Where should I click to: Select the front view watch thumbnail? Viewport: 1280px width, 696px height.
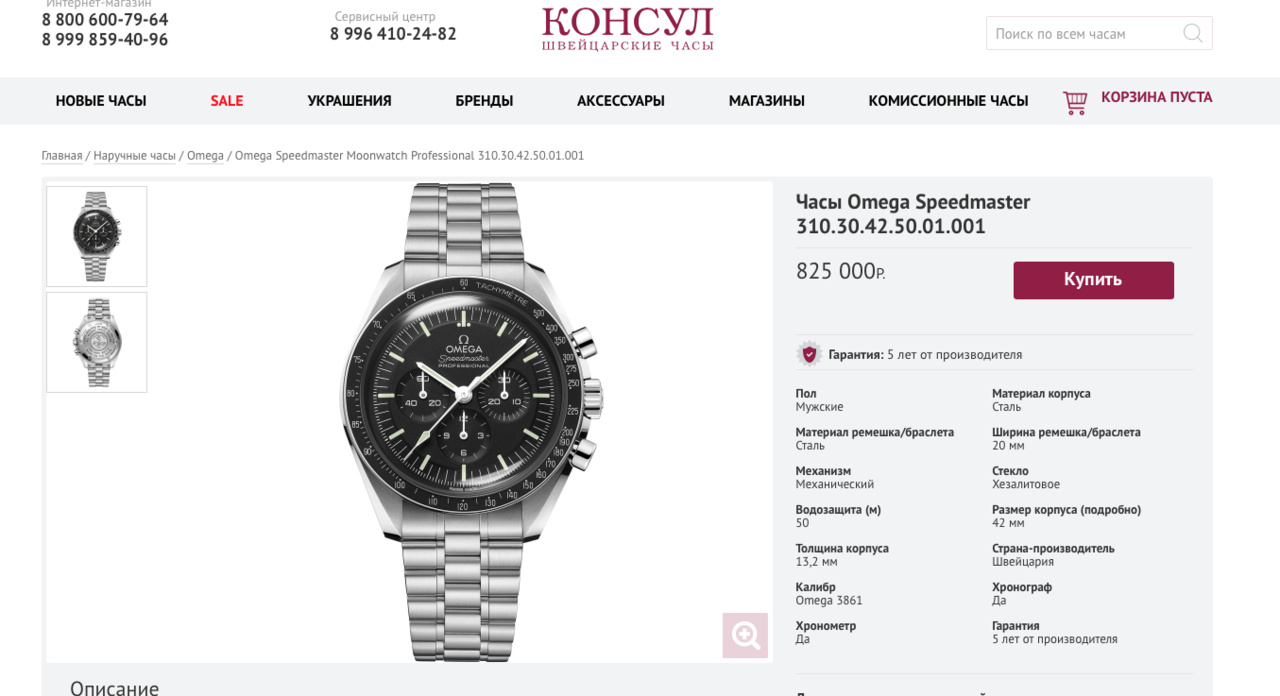[97, 236]
